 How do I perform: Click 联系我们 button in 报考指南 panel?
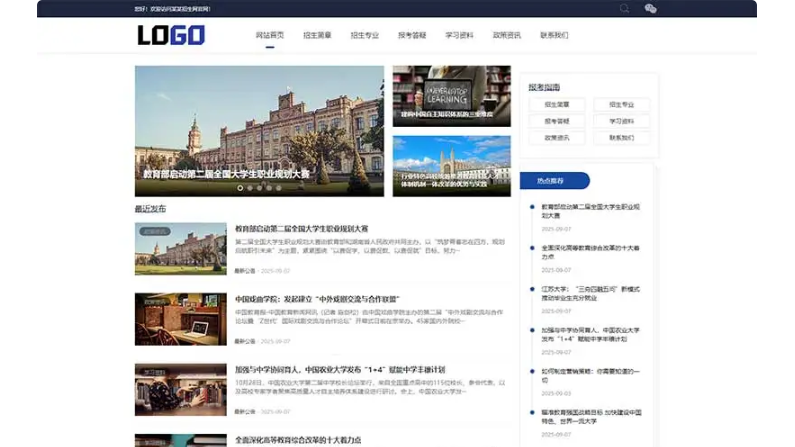pos(622,137)
